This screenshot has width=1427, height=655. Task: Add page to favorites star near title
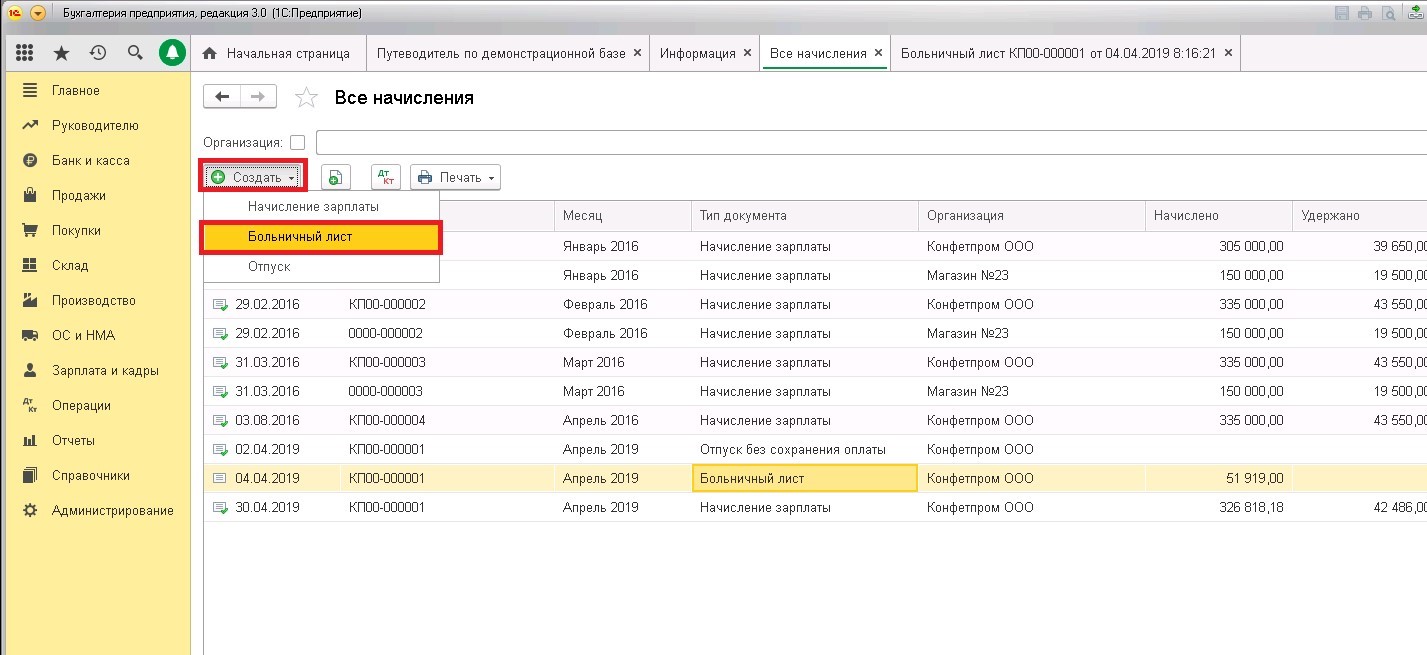click(x=307, y=97)
